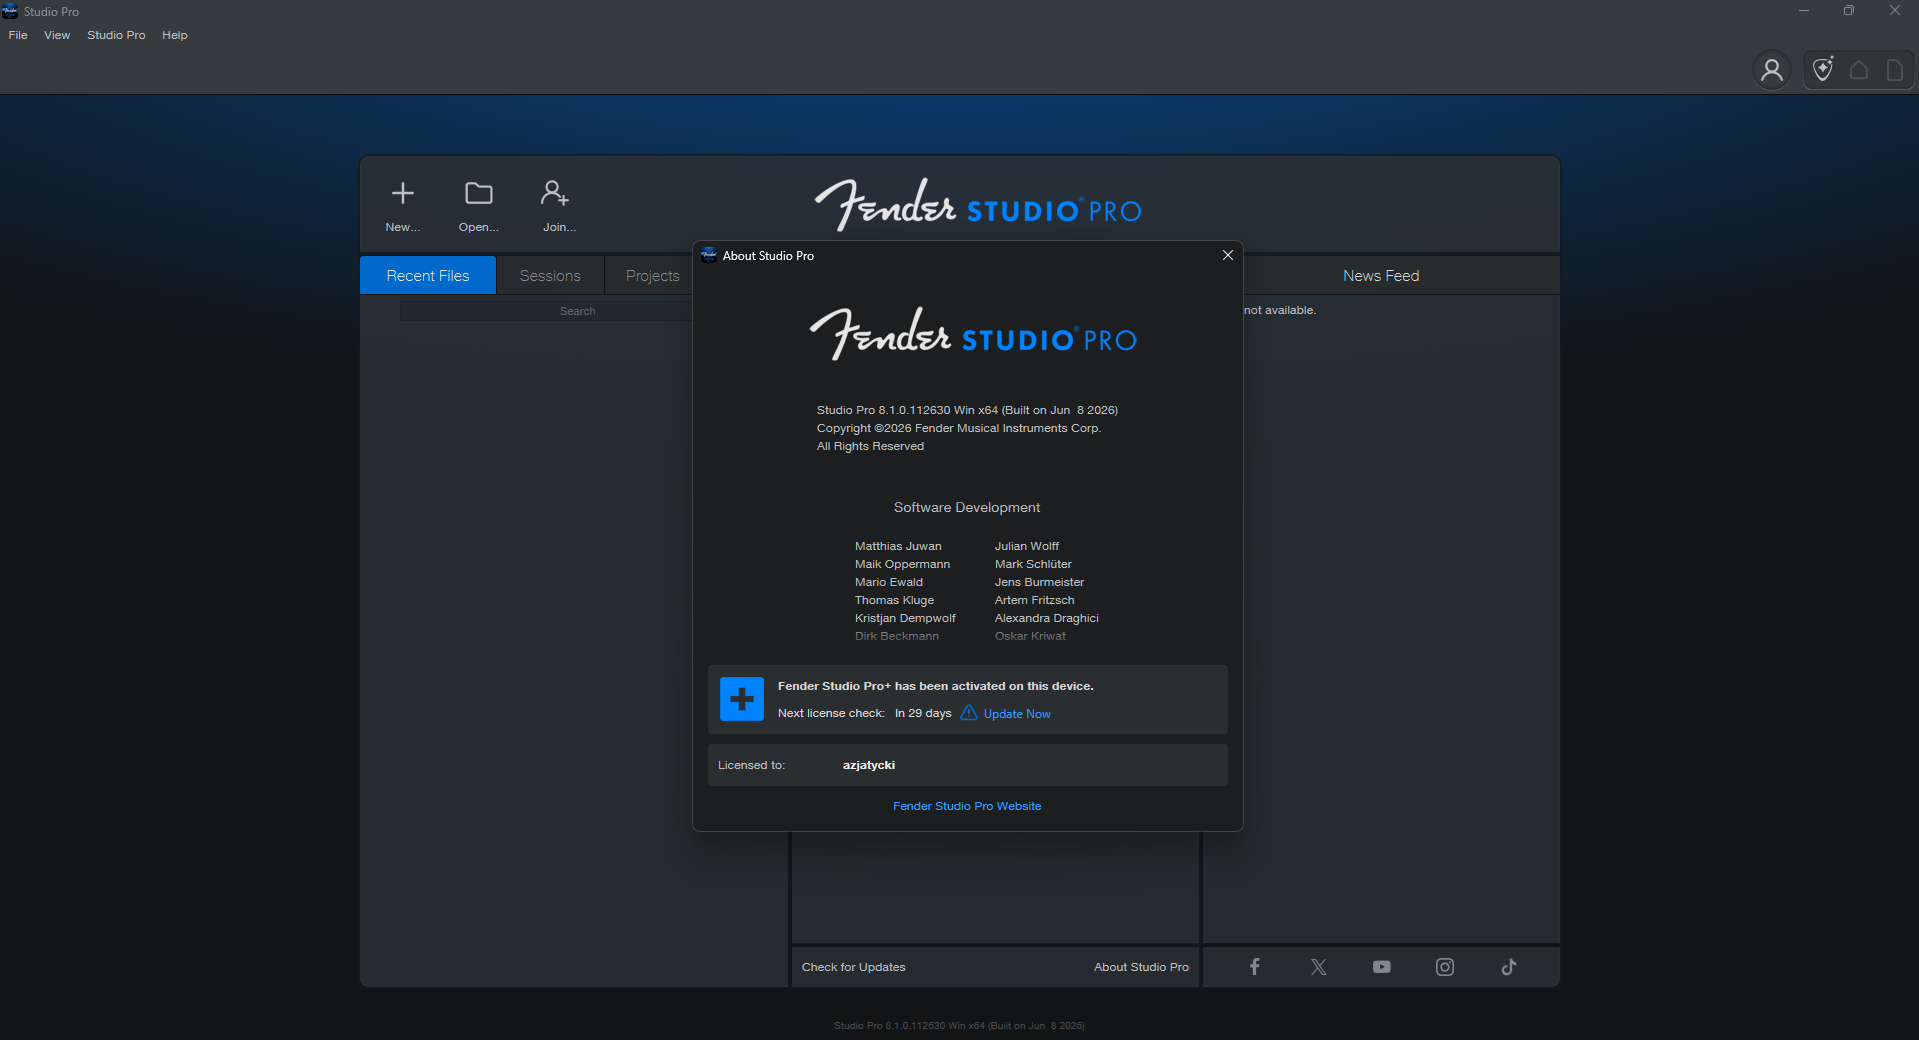Click the home icon in top toolbar
1919x1040 pixels.
pos(1859,70)
